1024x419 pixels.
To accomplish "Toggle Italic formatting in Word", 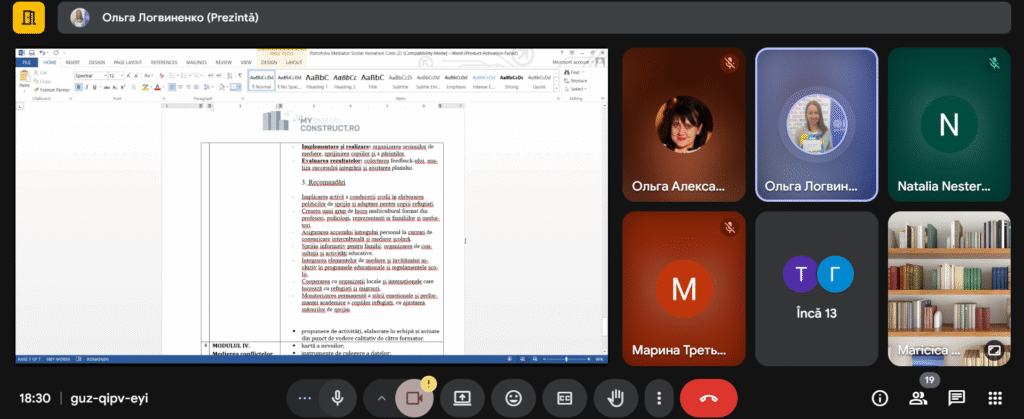I will [x=87, y=87].
